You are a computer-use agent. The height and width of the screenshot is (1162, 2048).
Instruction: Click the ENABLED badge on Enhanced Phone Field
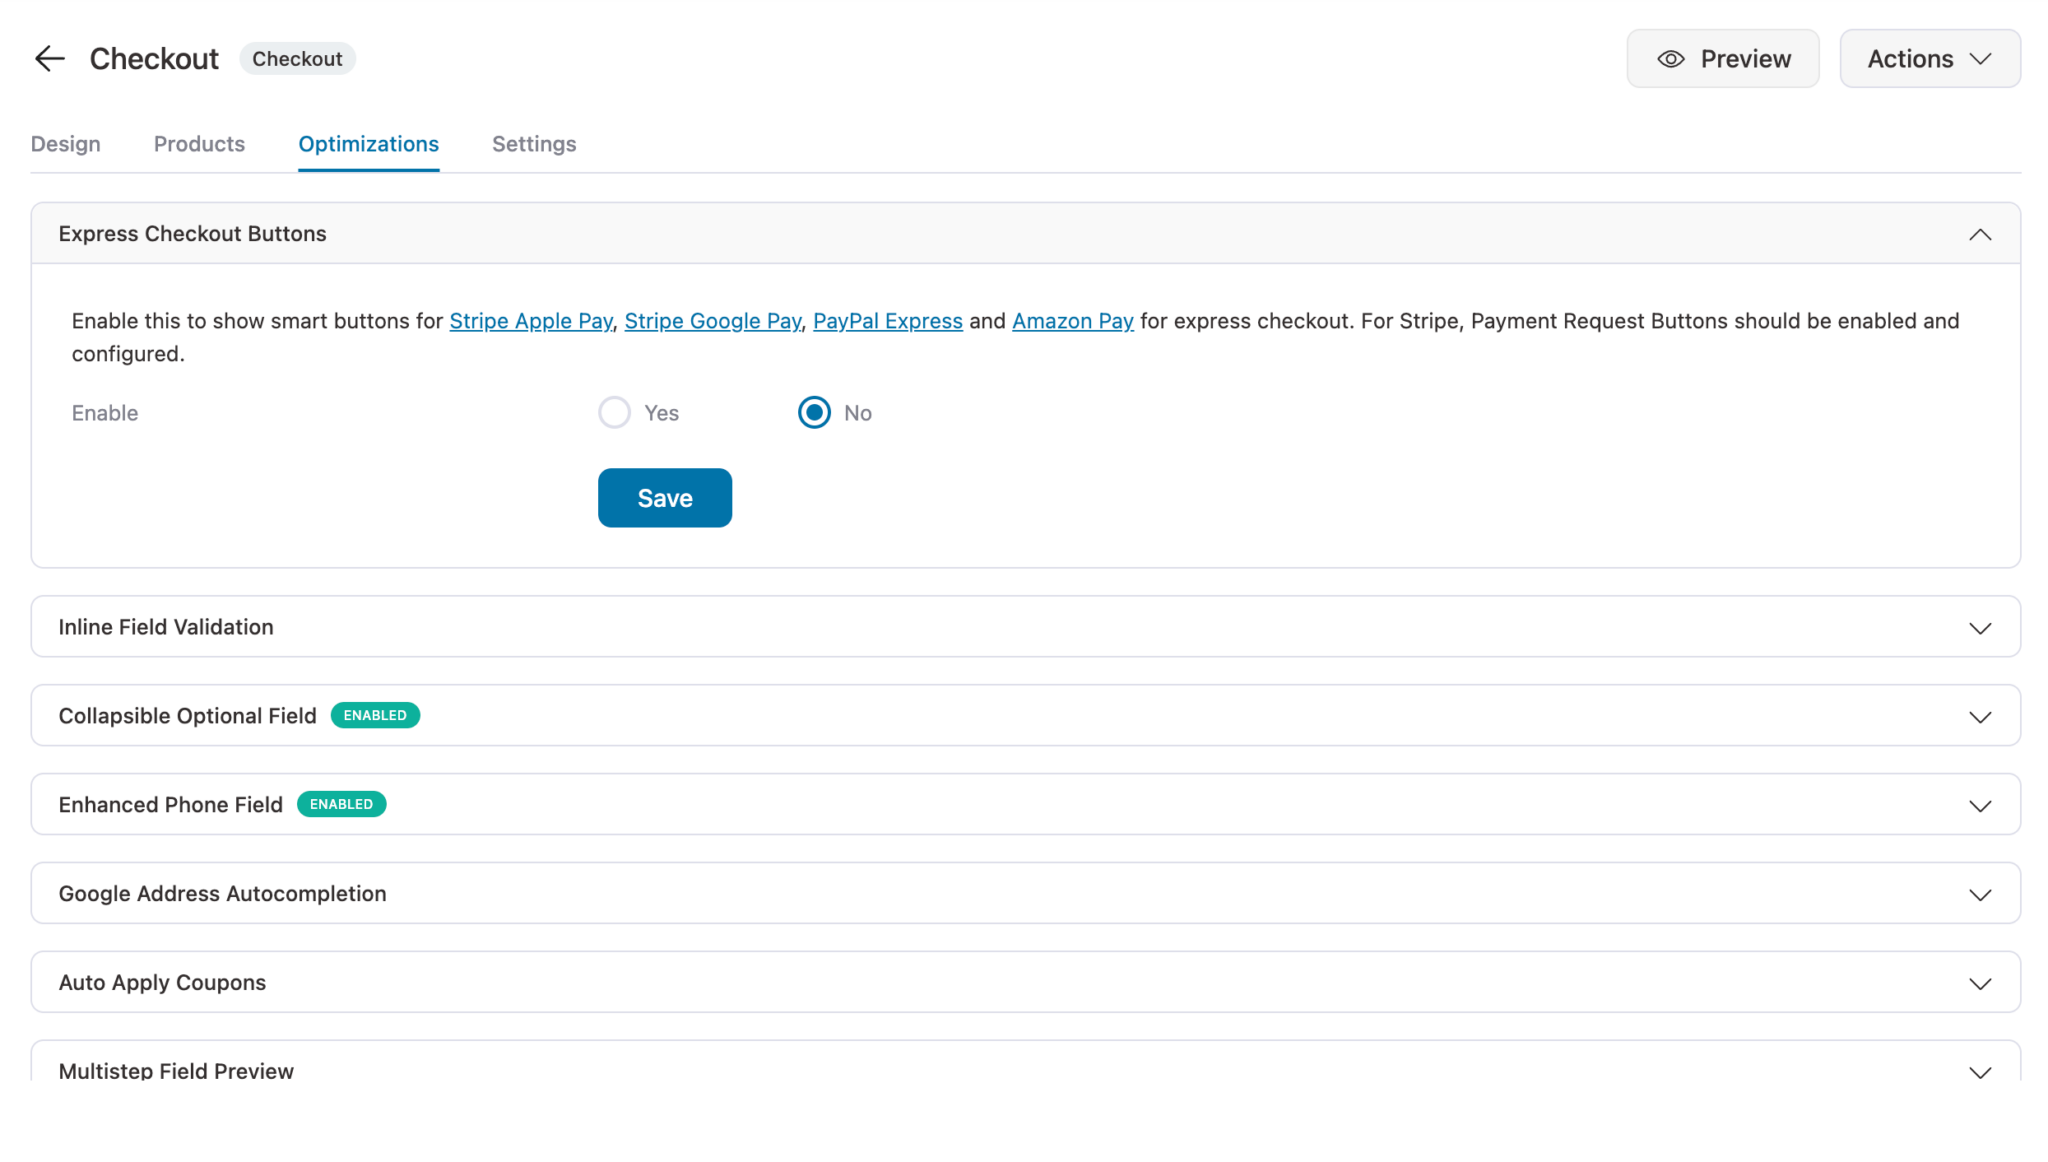(x=341, y=804)
